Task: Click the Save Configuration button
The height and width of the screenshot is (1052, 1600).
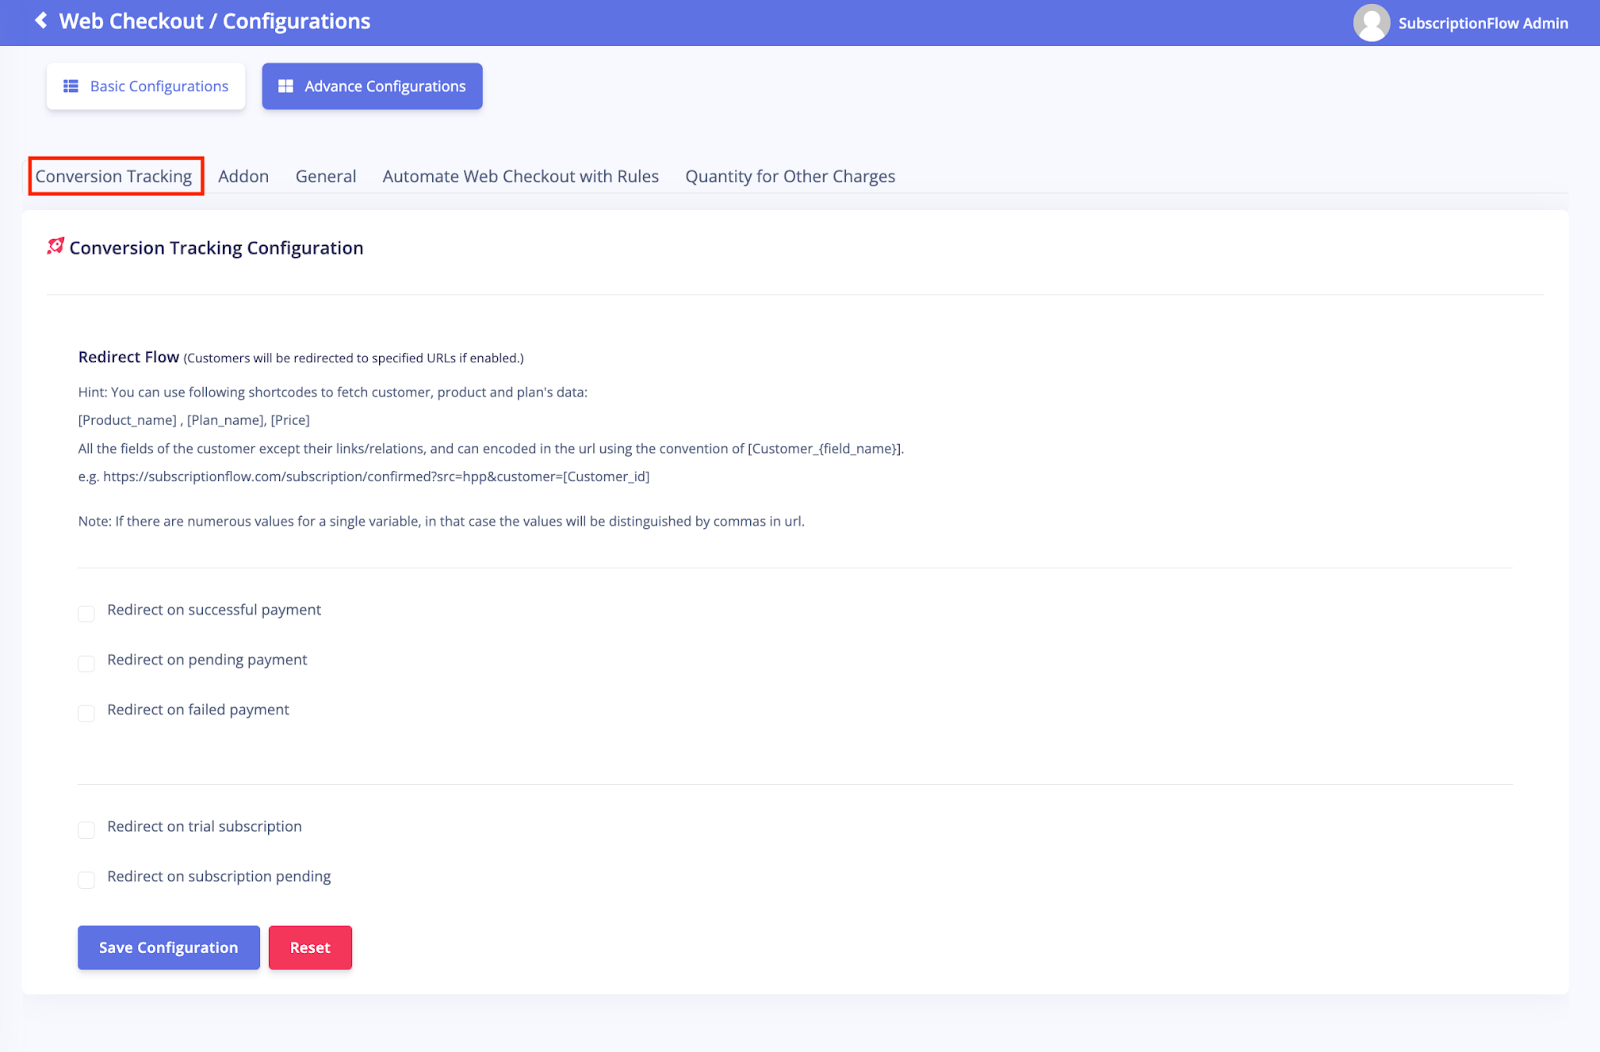Action: (168, 947)
